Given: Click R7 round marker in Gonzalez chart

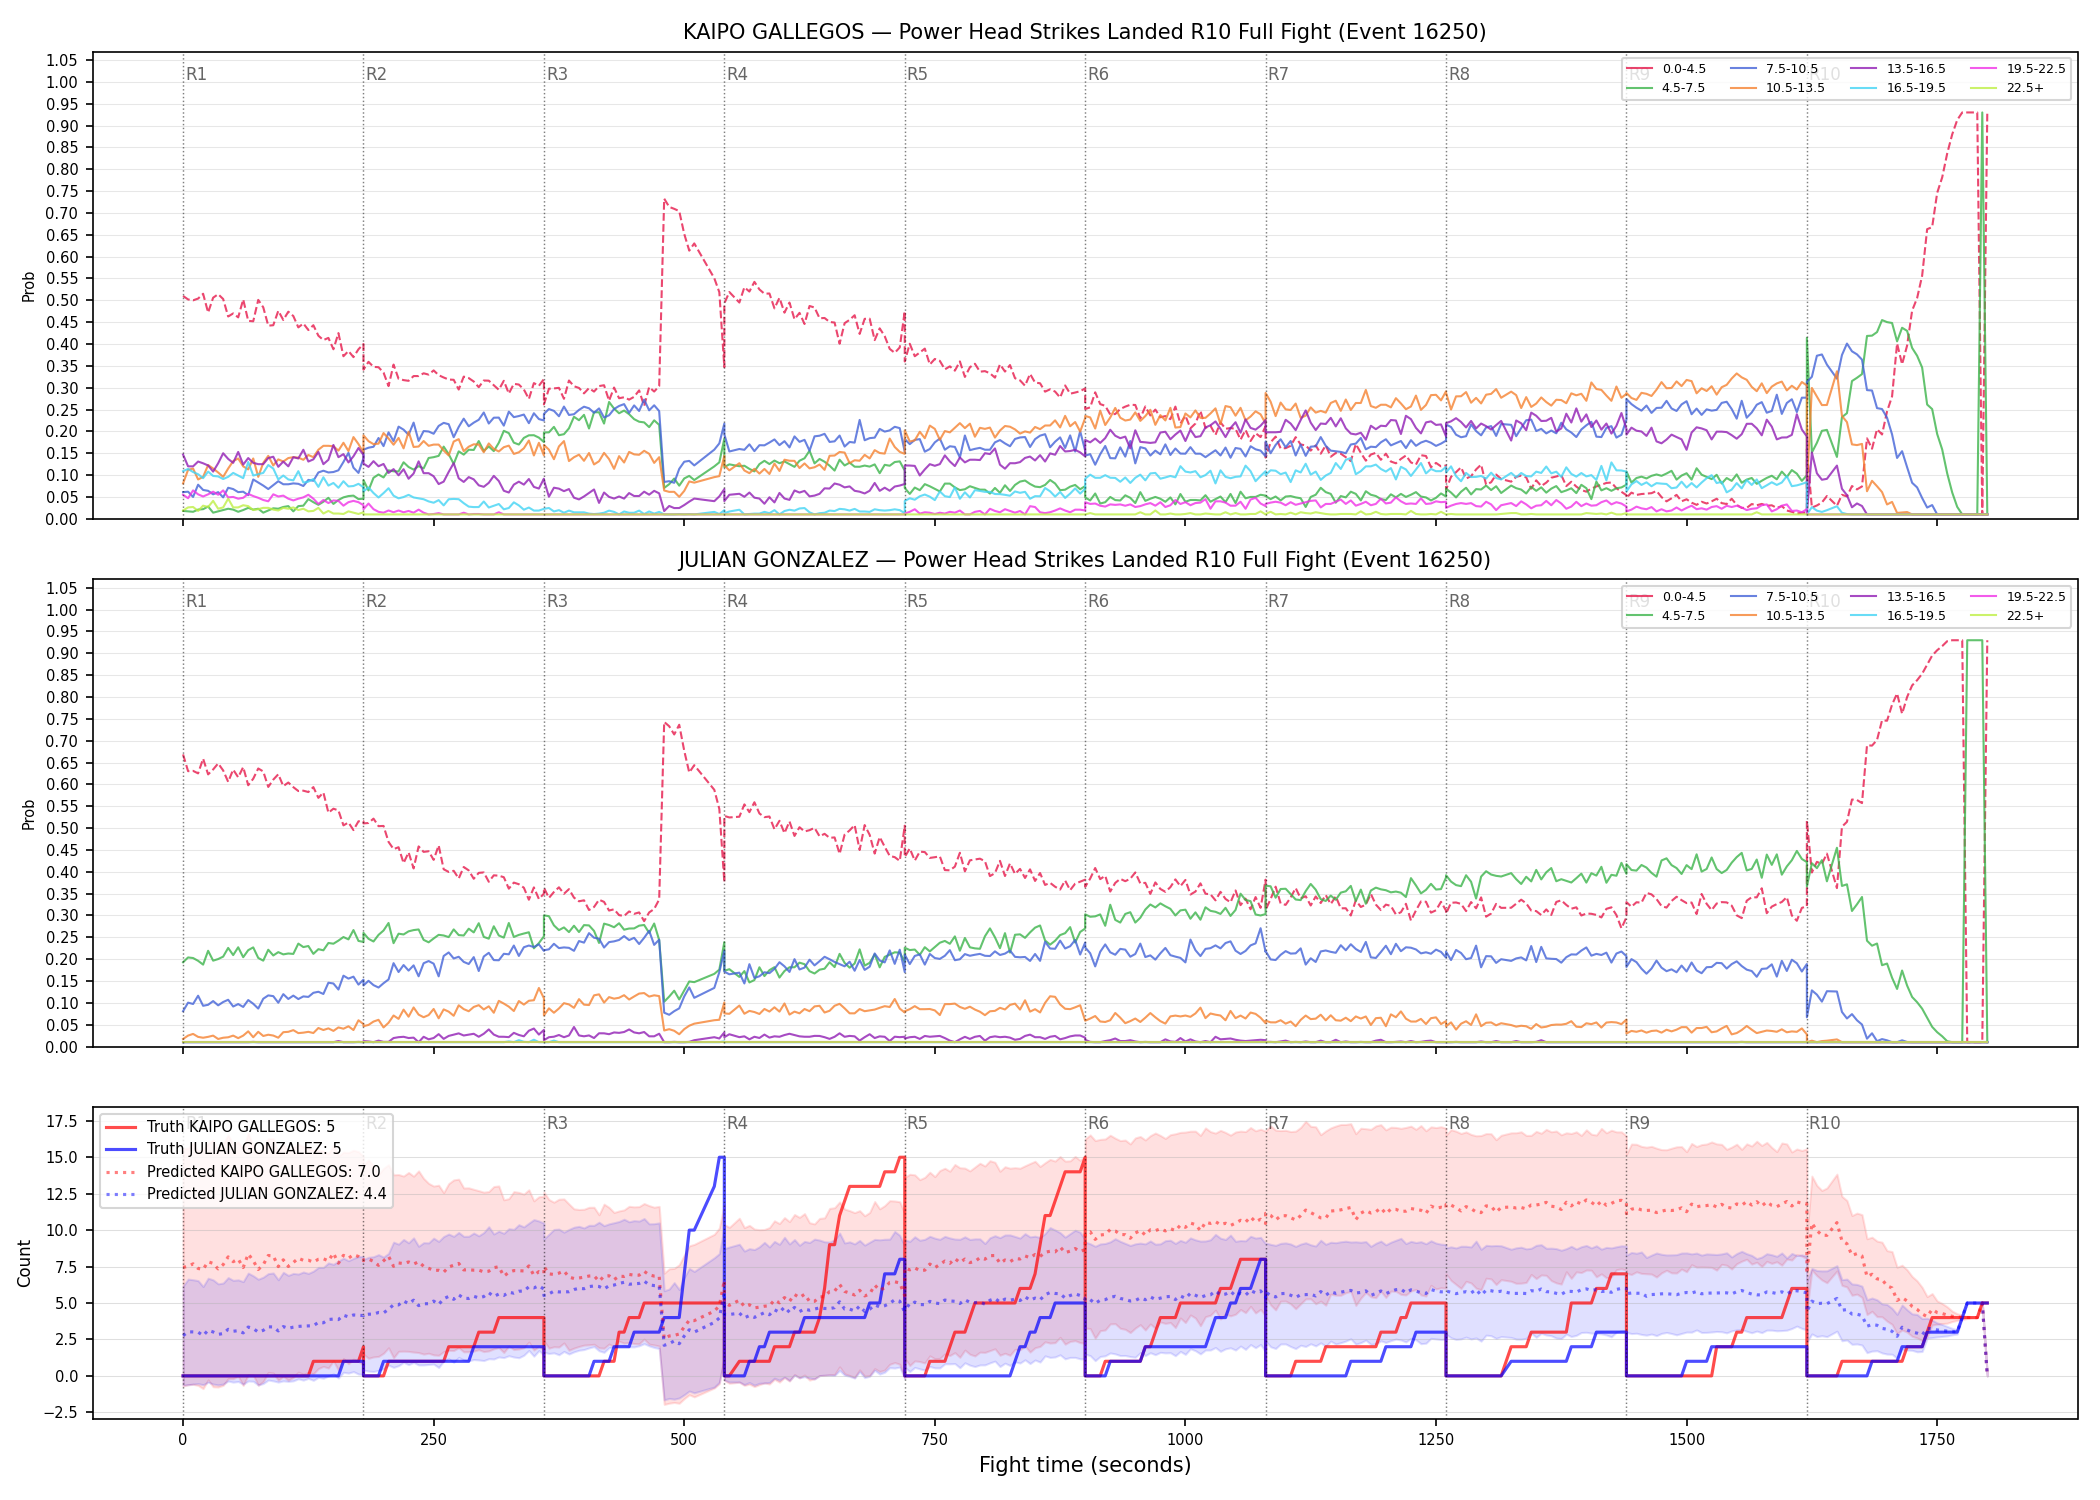Looking at the screenshot, I should tap(1278, 601).
